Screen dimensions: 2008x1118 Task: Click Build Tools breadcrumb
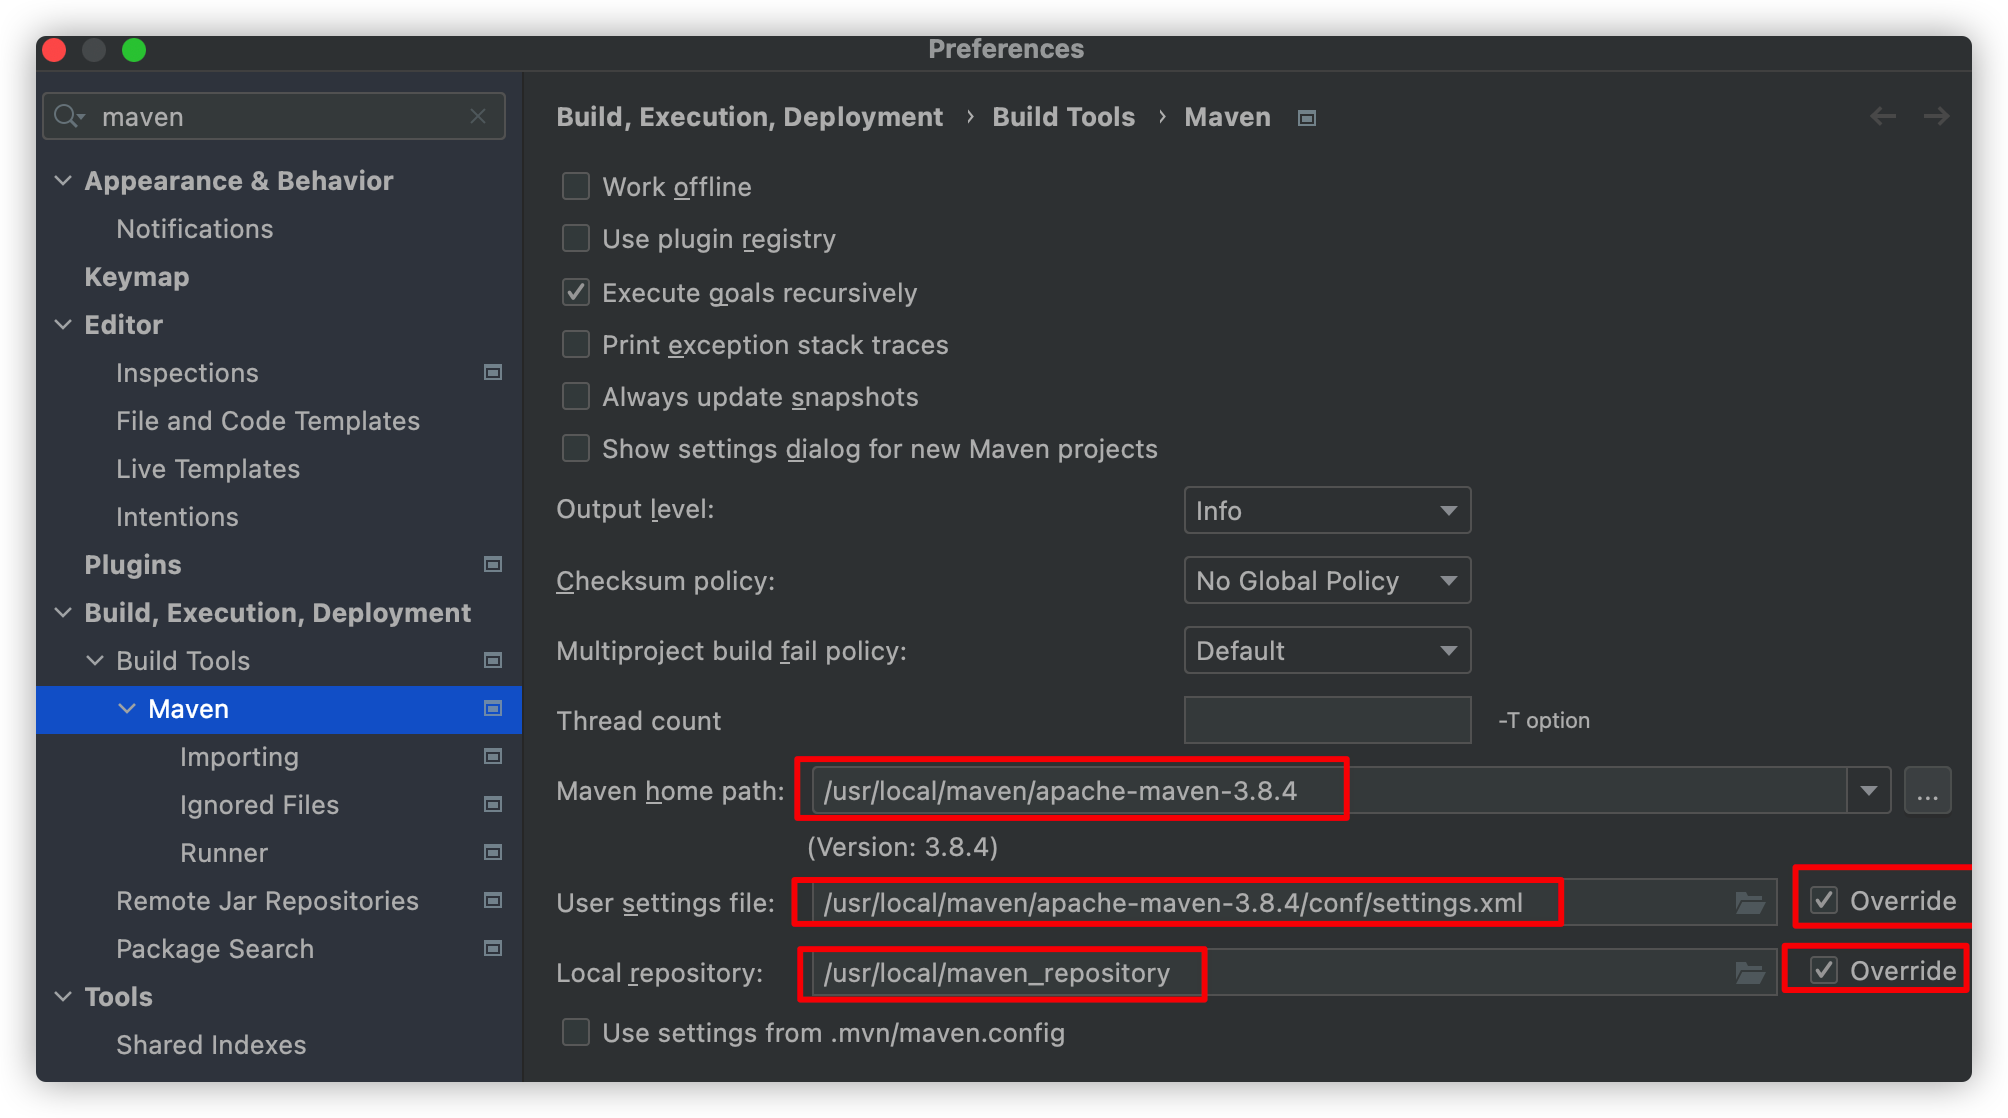tap(1064, 117)
